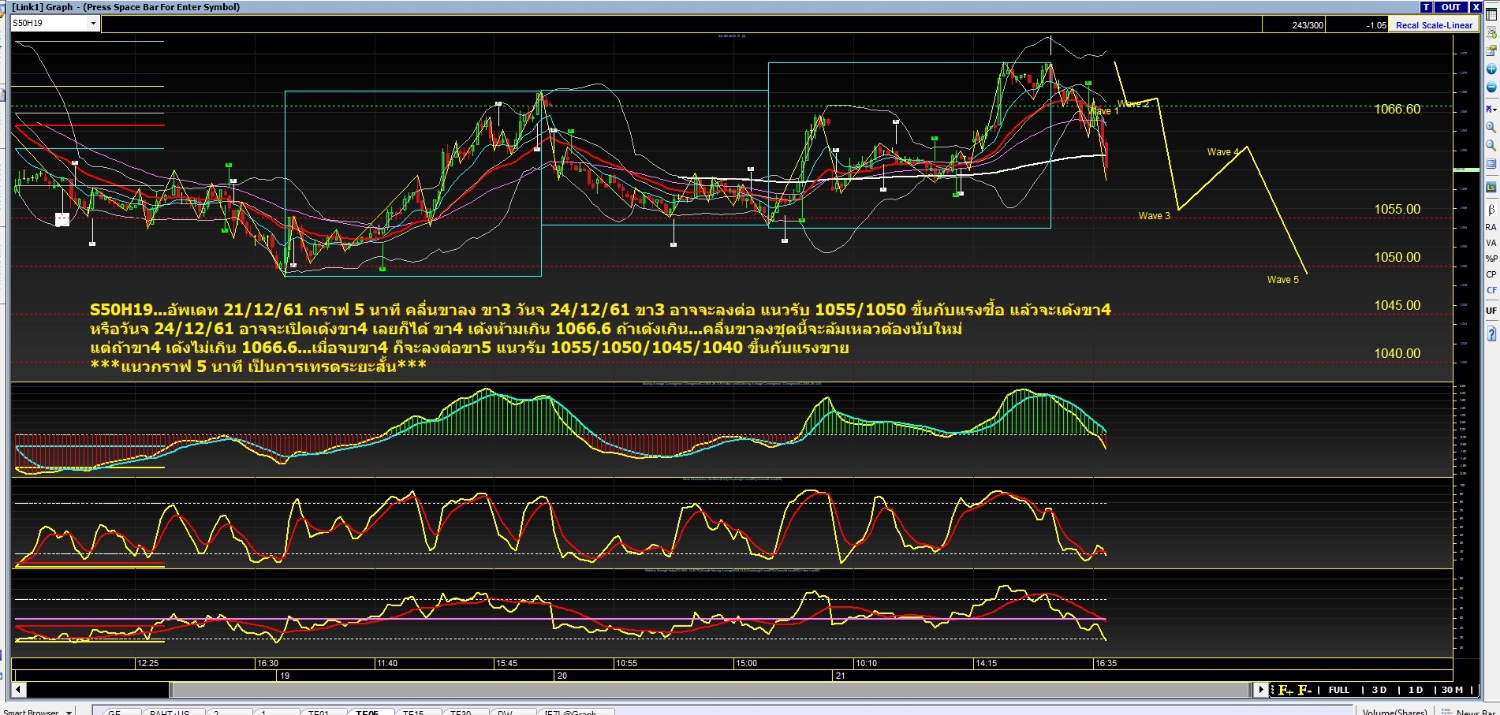Screen dimensions: 1500x715
Task: Click the F- font decrease icon
Action: [x=1304, y=690]
